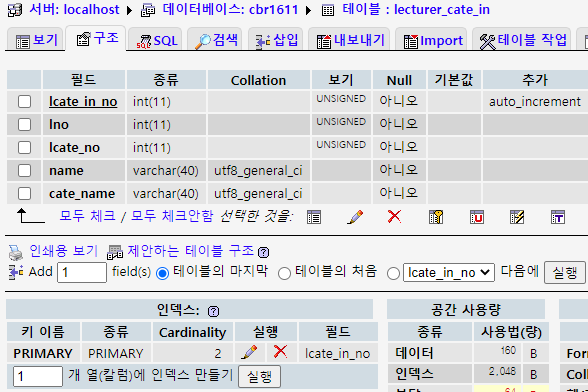Select 테이블의 마지막 radio option
This screenshot has height=392, width=588.
point(162,273)
